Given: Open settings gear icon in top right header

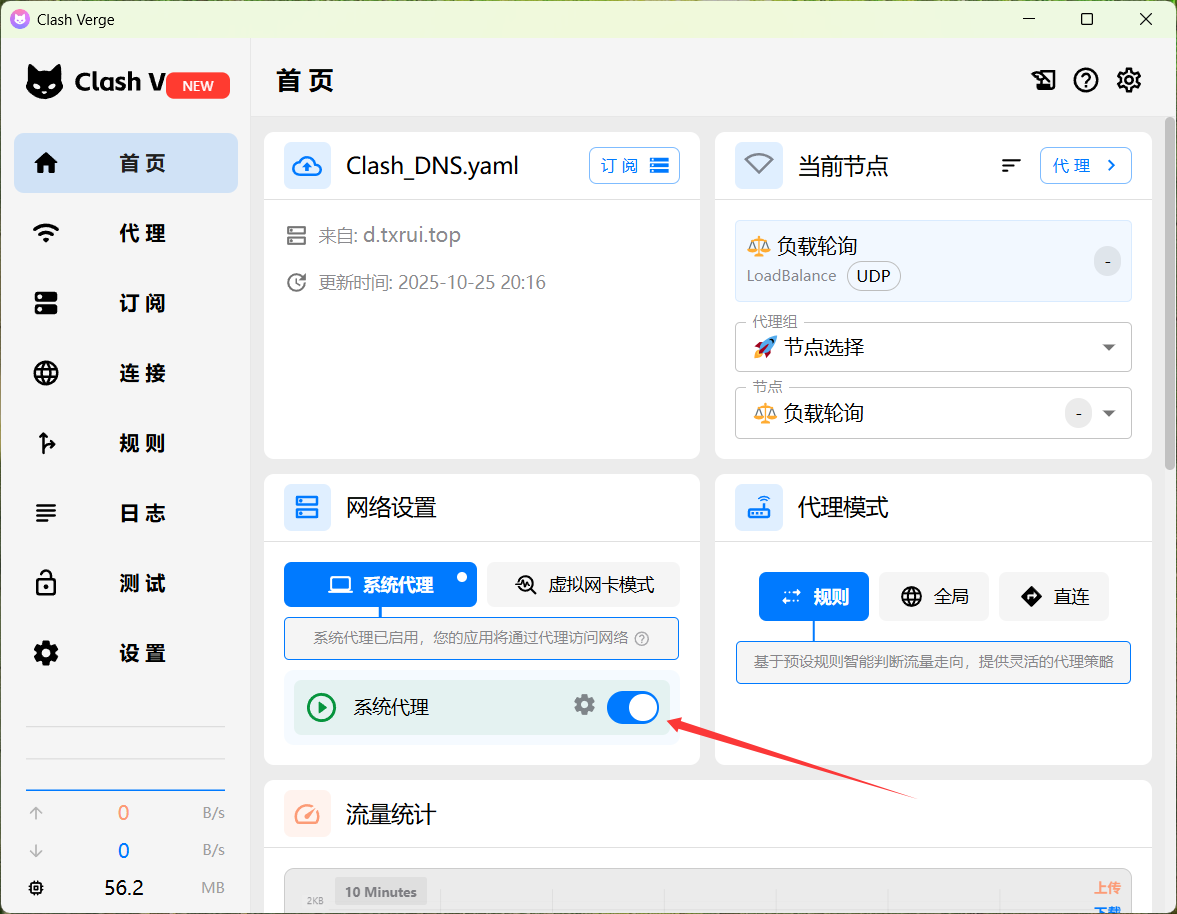Looking at the screenshot, I should click(x=1129, y=81).
